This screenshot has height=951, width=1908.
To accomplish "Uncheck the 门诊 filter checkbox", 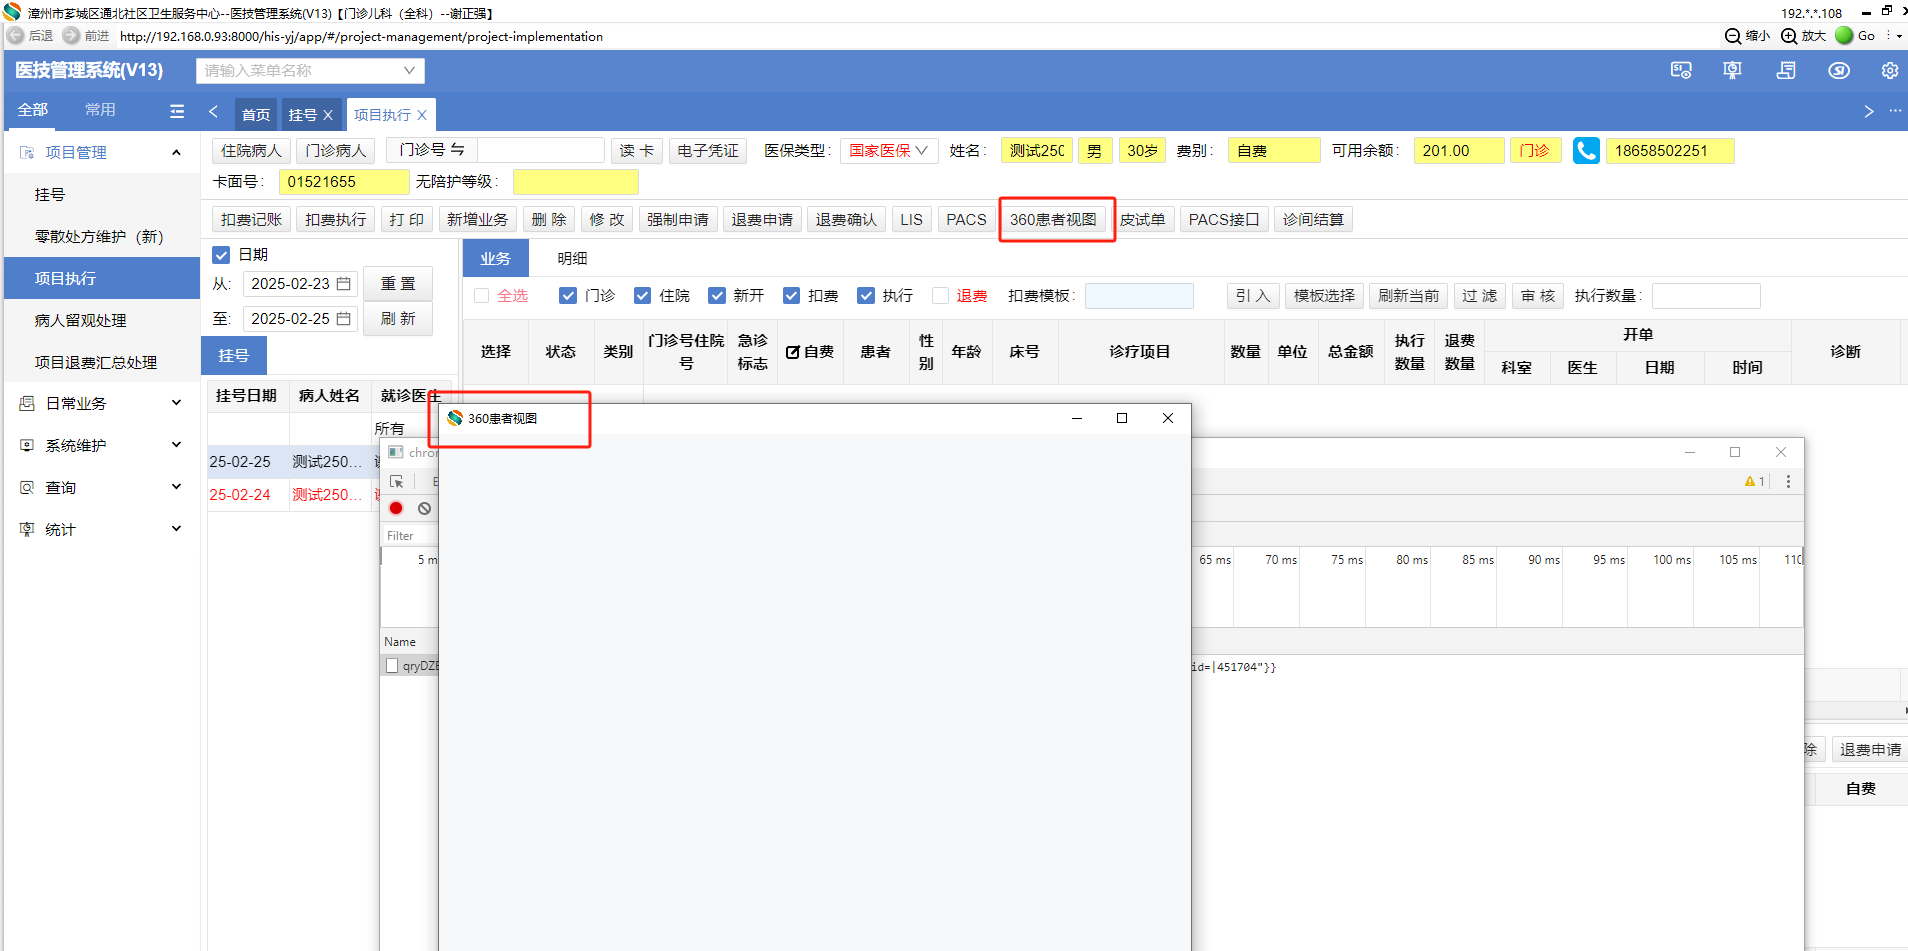I will [568, 296].
